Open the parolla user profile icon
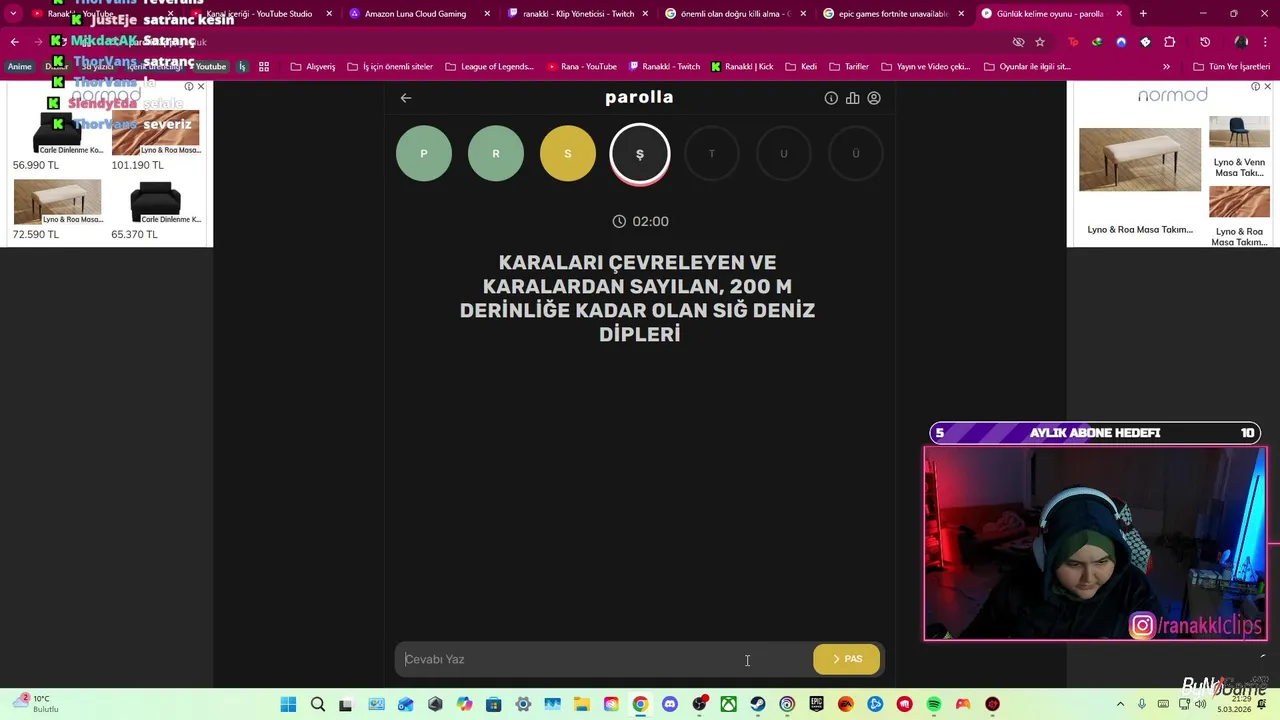Screen dimensions: 1280x720 tap(874, 98)
